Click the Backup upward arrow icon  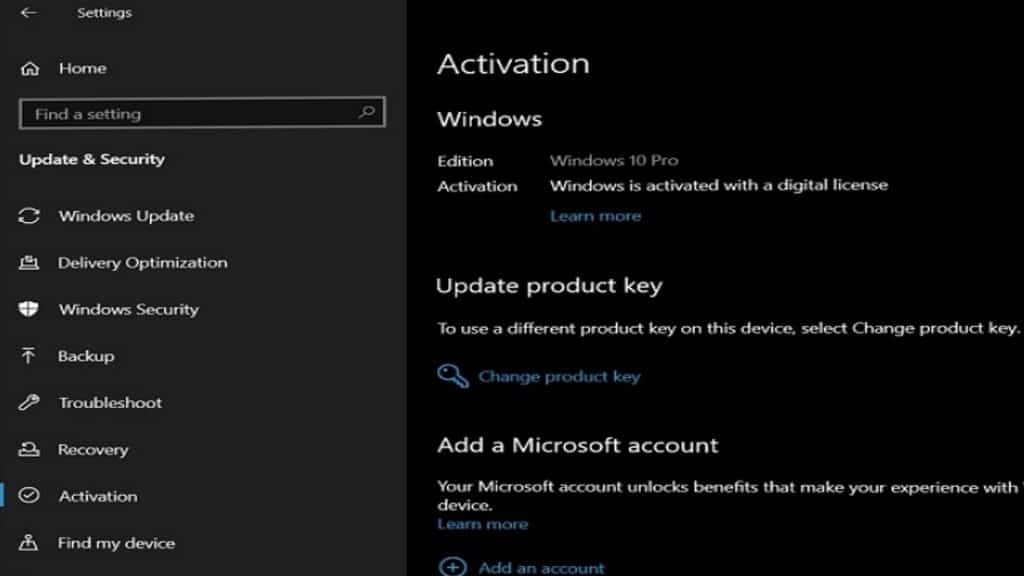tap(28, 355)
